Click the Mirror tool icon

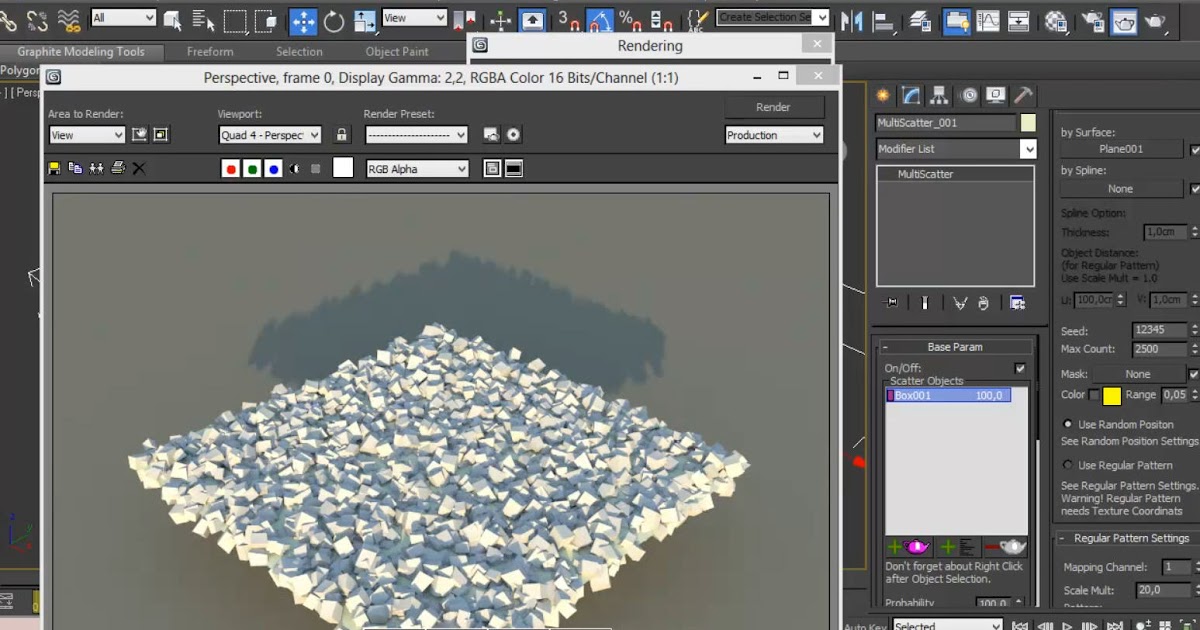(852, 20)
